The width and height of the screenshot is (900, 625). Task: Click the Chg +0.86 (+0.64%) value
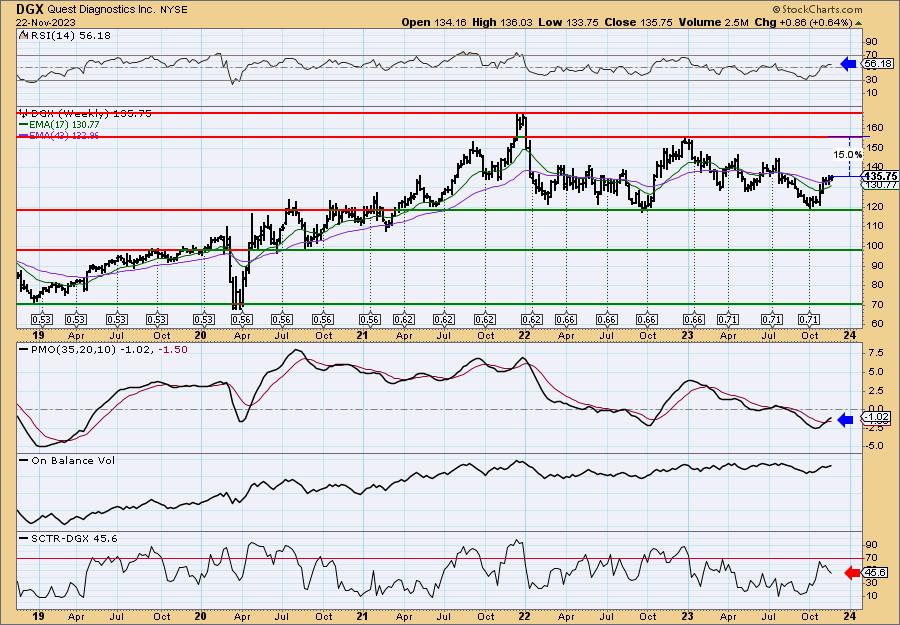803,22
